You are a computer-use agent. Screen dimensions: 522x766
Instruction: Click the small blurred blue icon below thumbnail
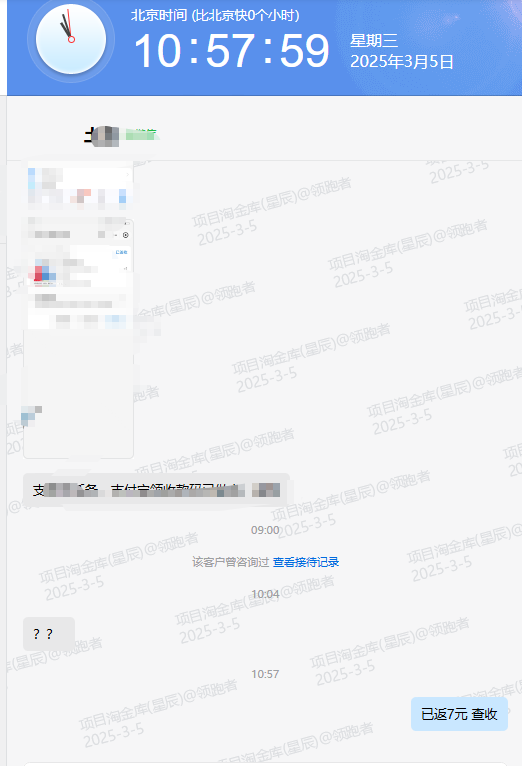pyautogui.click(x=31, y=416)
